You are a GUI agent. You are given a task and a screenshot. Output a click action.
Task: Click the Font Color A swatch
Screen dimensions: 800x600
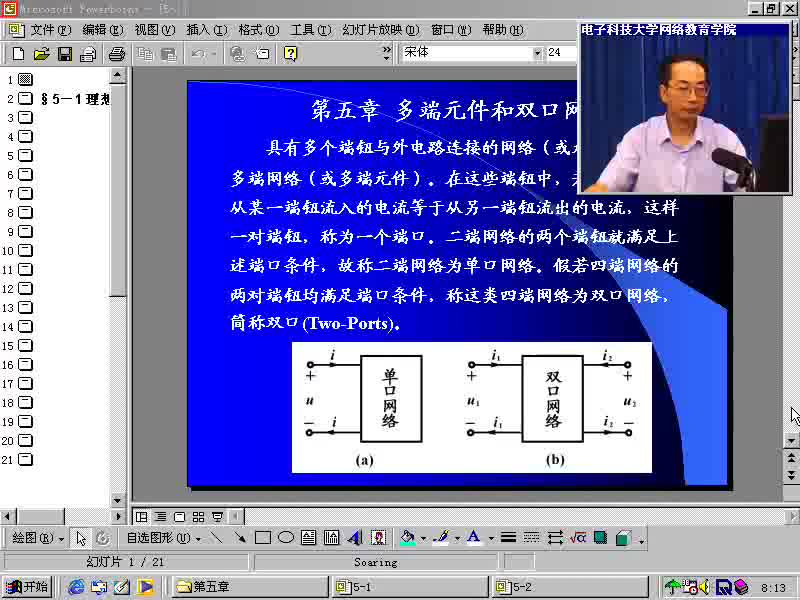(x=474, y=538)
